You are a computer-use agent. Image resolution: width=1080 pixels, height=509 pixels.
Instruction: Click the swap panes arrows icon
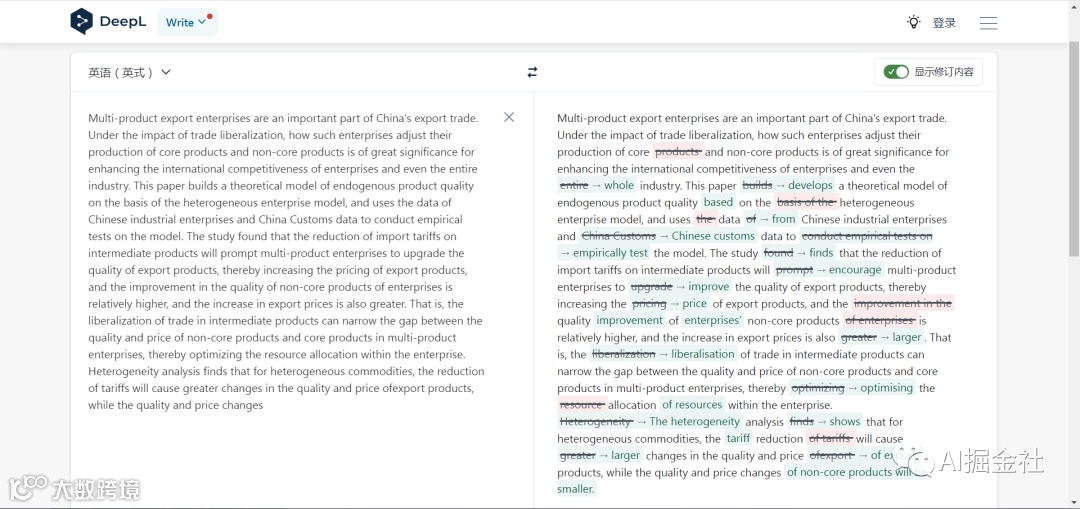pos(532,72)
